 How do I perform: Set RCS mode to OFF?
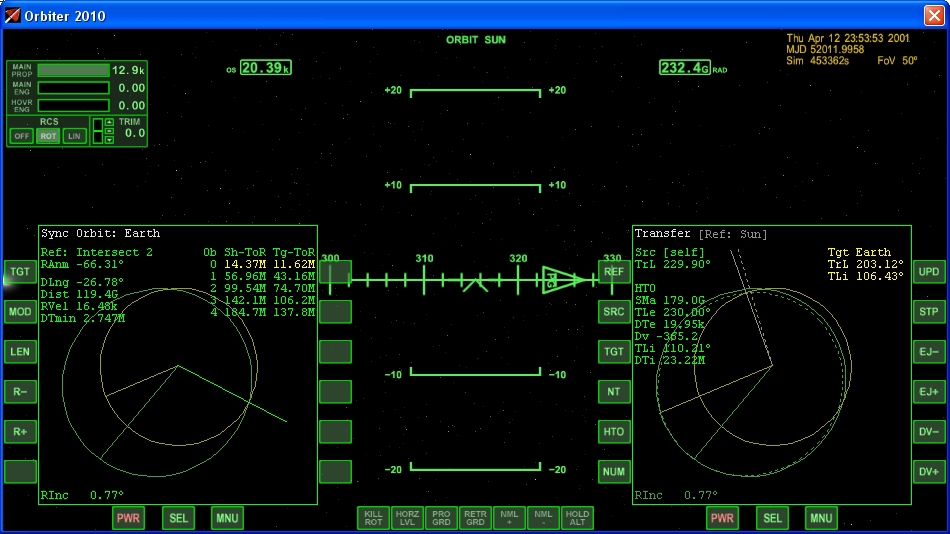coord(22,136)
